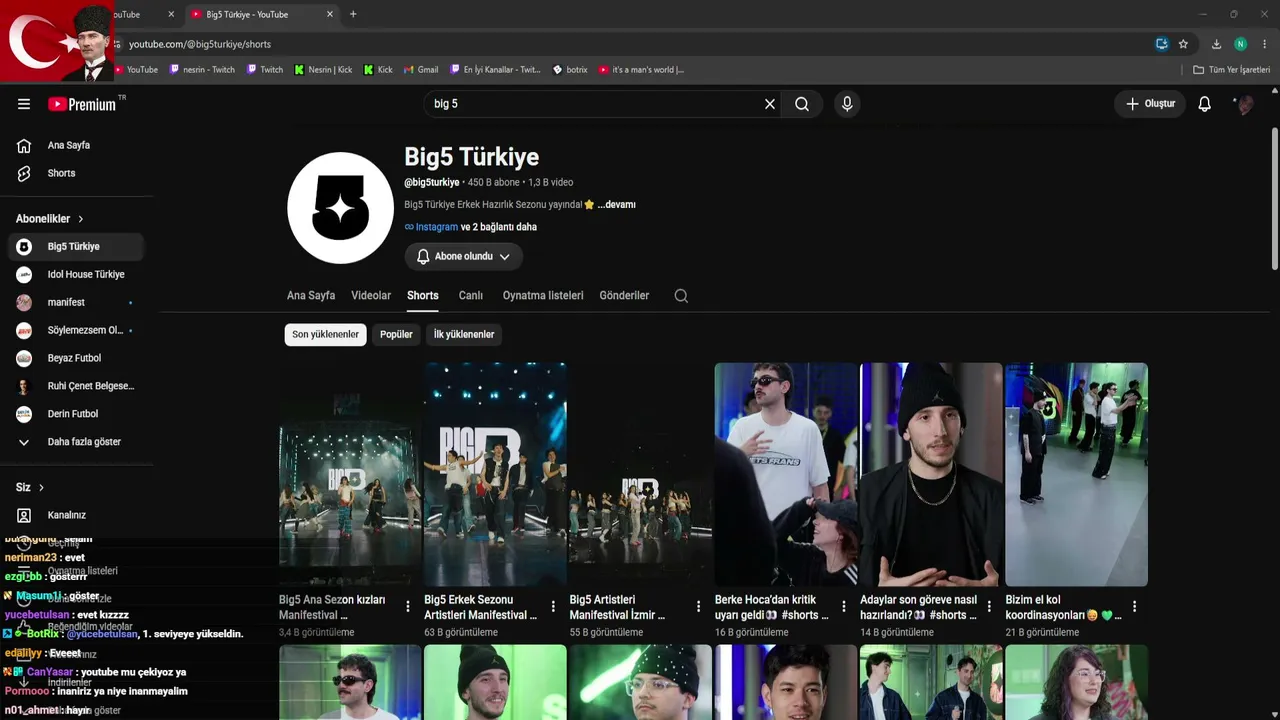The height and width of the screenshot is (720, 1280).
Task: Open options for Adaylar son göreve short
Action: [x=989, y=606]
